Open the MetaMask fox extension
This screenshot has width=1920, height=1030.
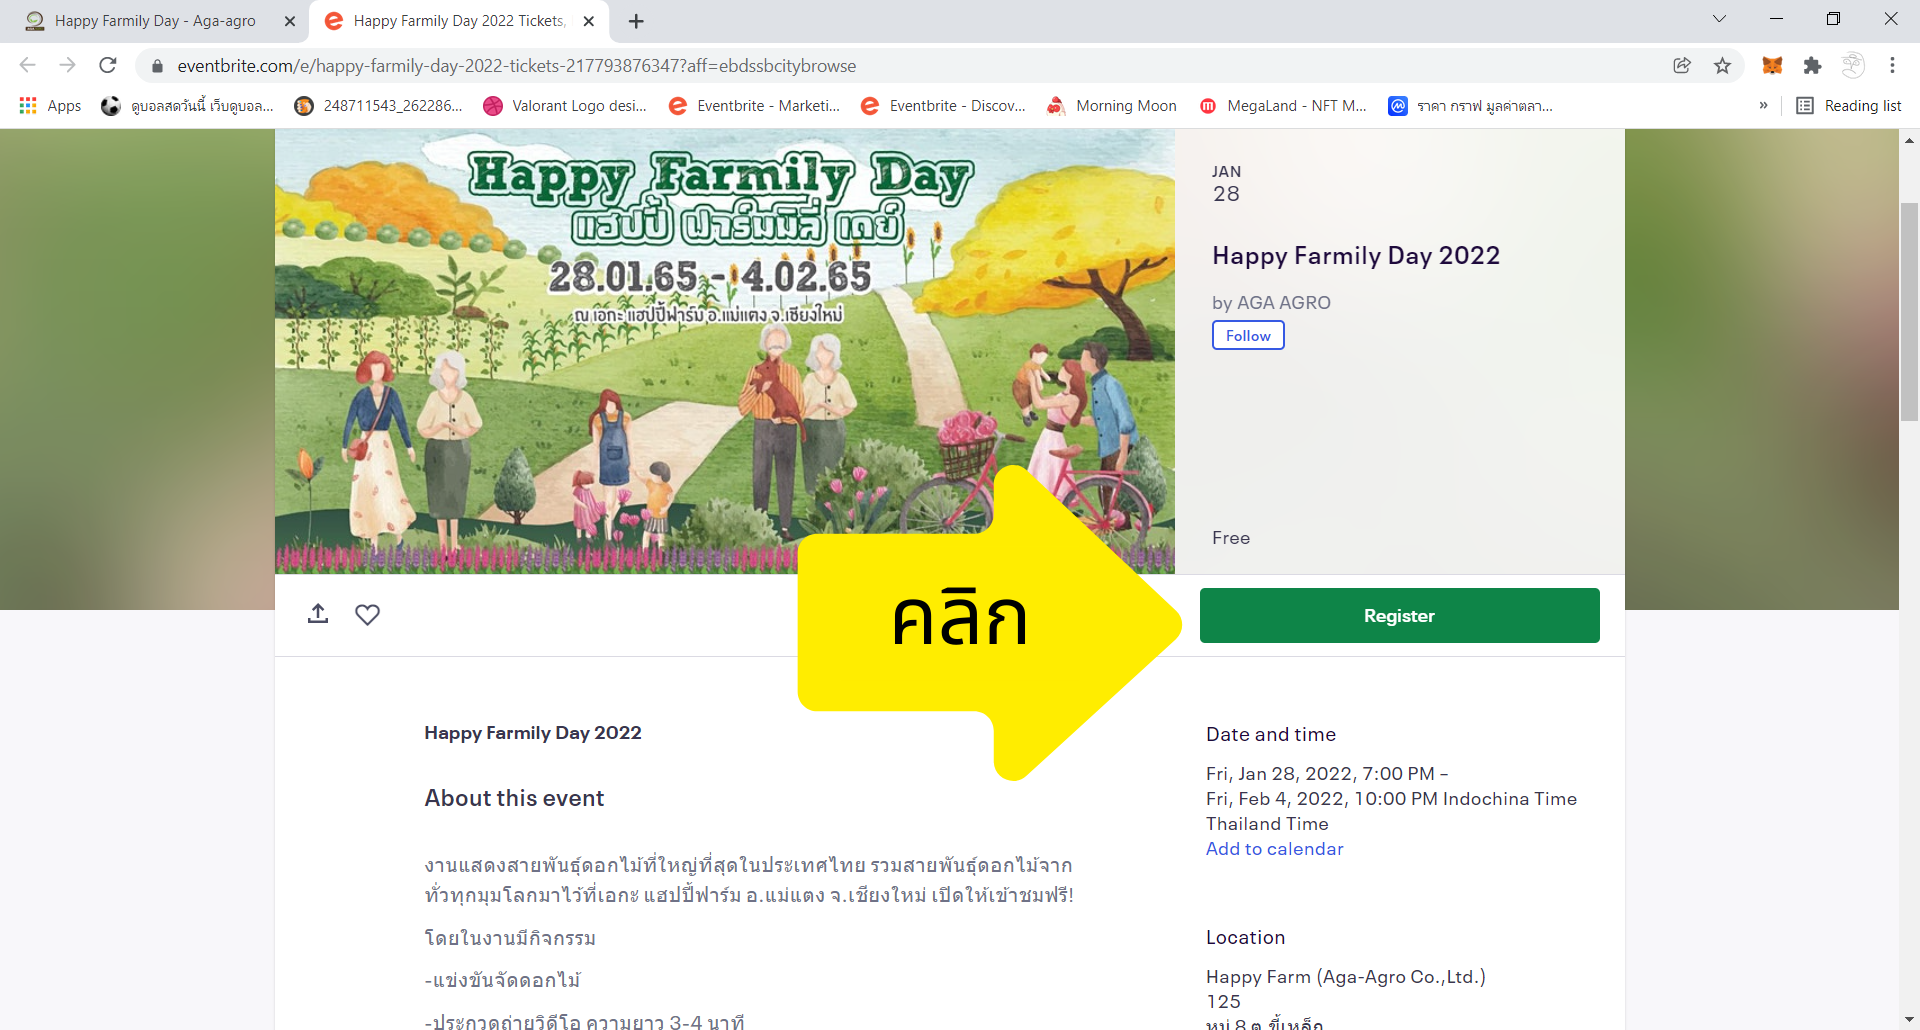(x=1772, y=66)
